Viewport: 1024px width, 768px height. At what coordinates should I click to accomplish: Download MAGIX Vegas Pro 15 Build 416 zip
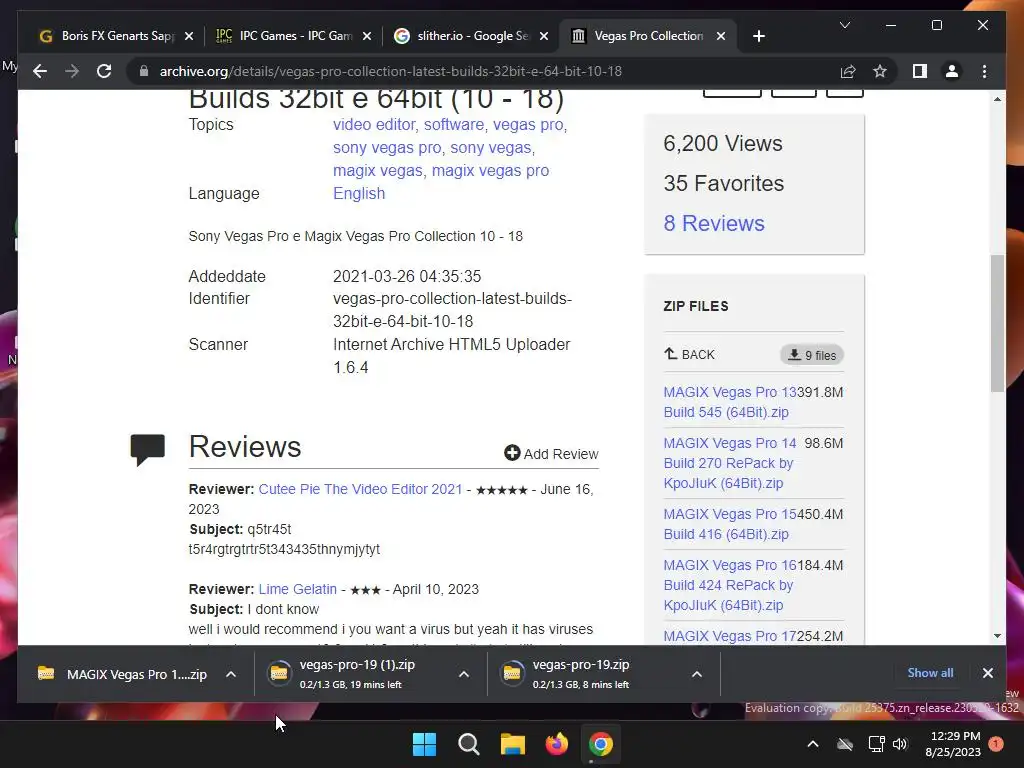pos(729,524)
